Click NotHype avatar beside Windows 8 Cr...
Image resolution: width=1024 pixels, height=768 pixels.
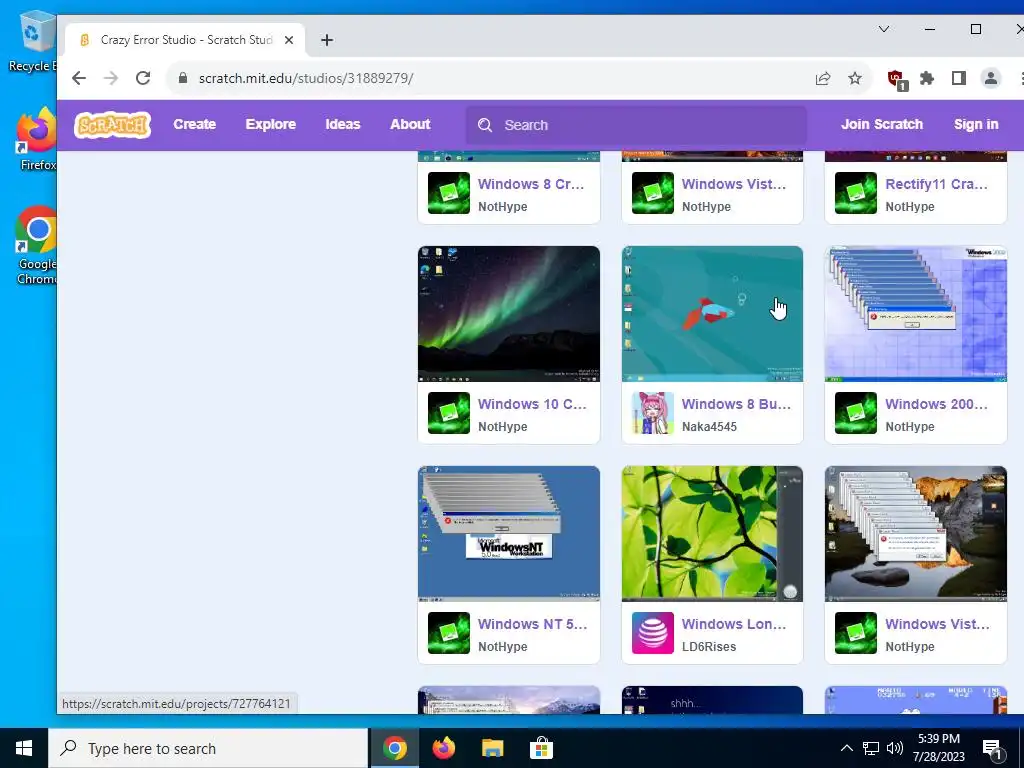pyautogui.click(x=449, y=193)
